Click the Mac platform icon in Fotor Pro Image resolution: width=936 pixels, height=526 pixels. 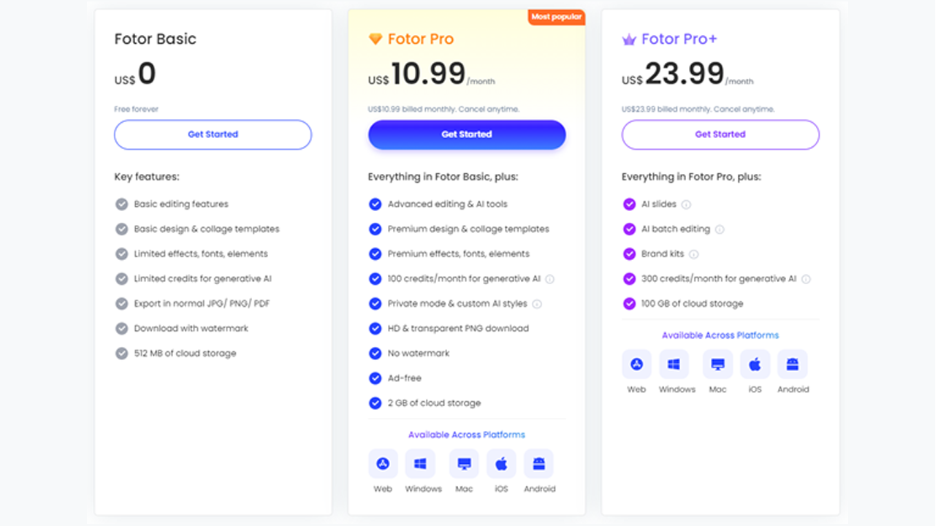tap(464, 464)
